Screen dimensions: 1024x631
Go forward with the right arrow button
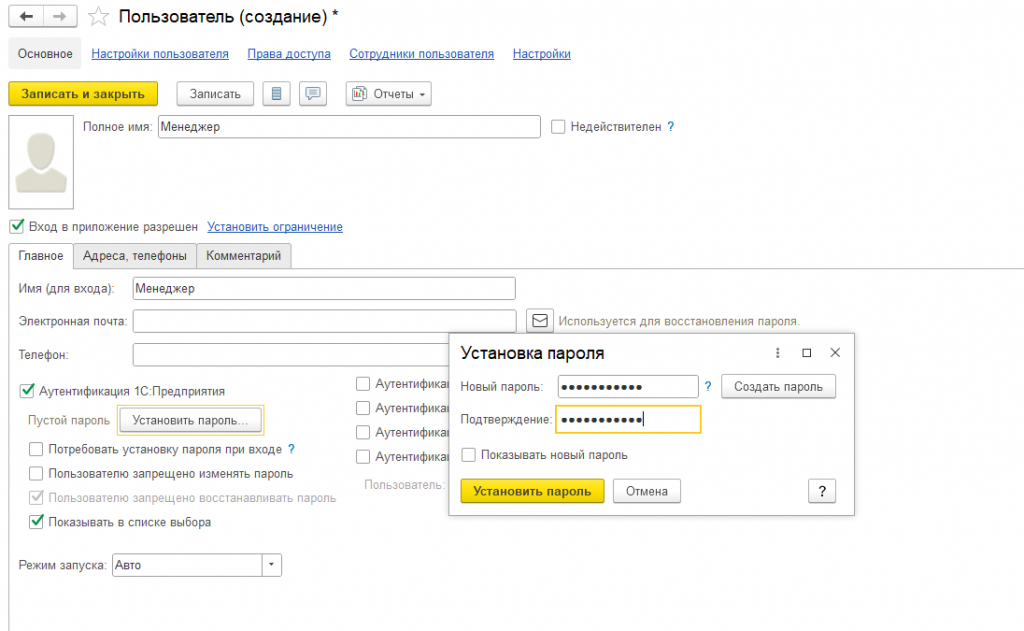coord(60,16)
